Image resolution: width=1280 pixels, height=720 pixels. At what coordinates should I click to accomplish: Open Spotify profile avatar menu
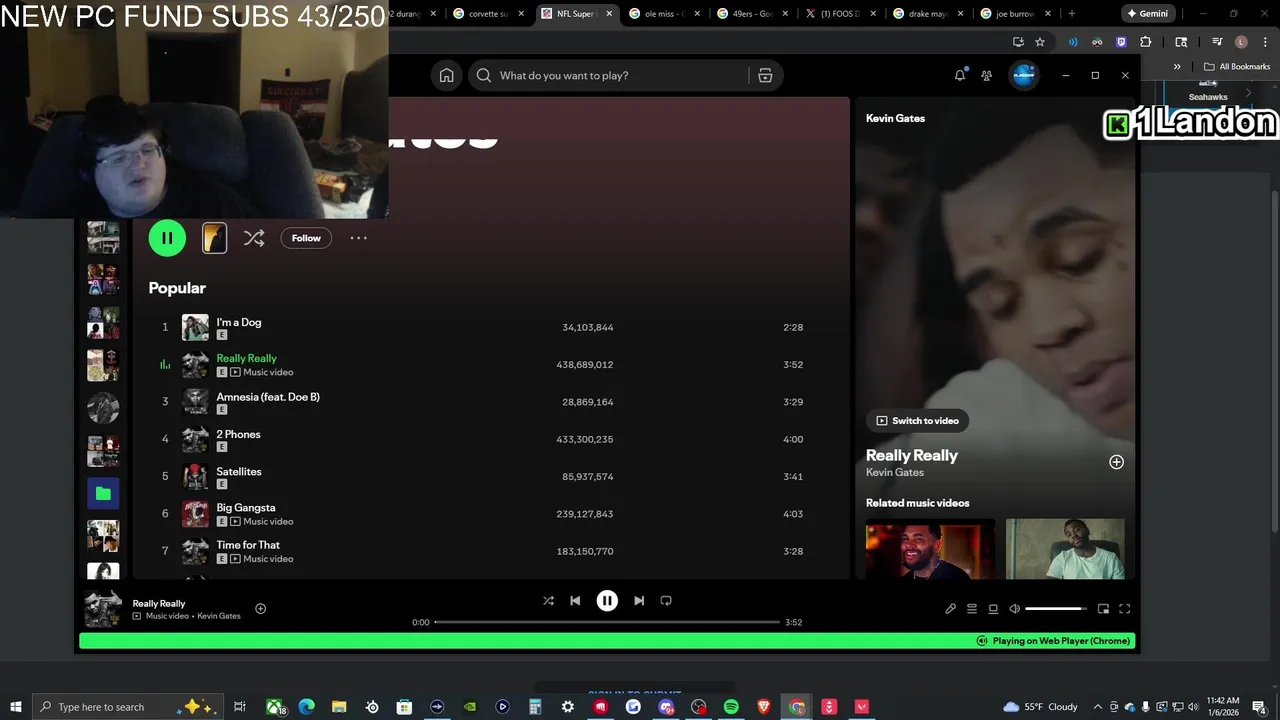click(1023, 75)
